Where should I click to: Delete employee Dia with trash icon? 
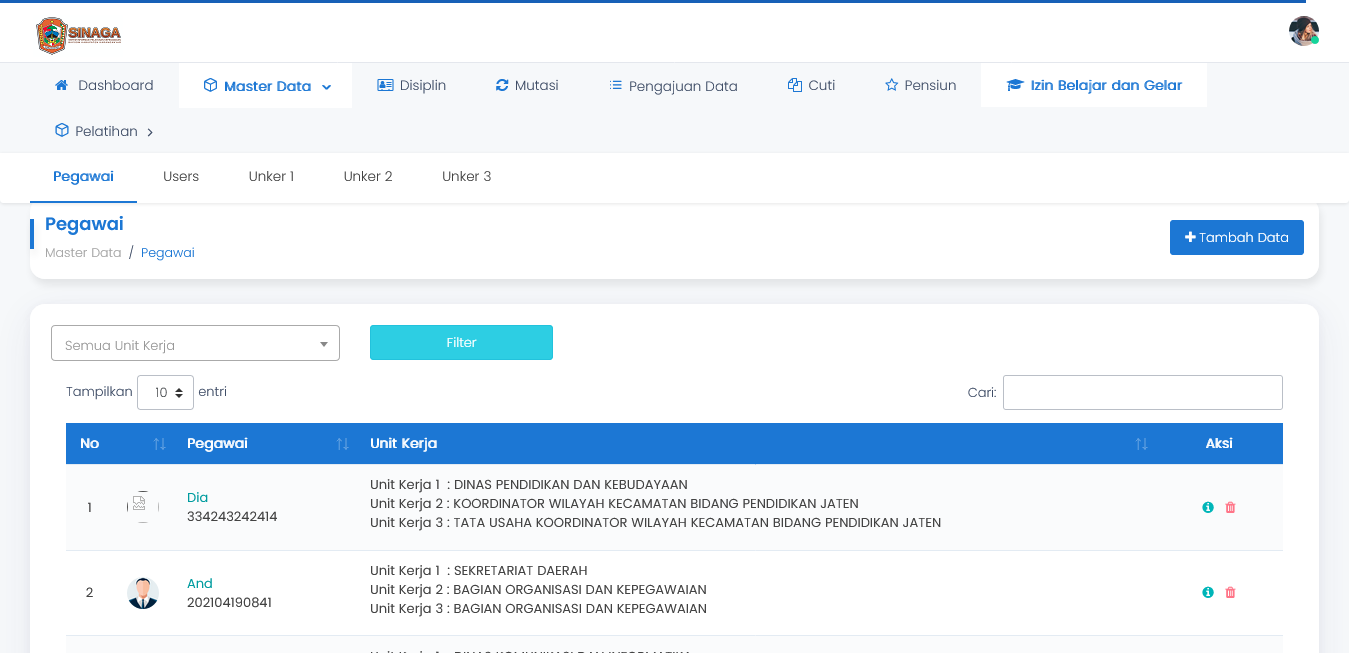pyautogui.click(x=1230, y=508)
